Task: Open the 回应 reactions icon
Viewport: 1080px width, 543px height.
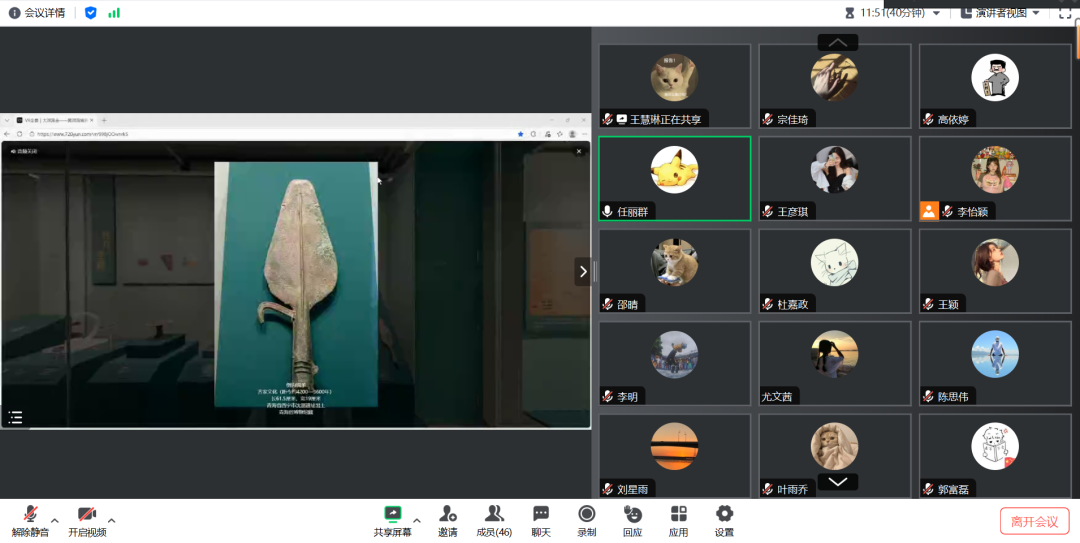Action: (x=632, y=514)
